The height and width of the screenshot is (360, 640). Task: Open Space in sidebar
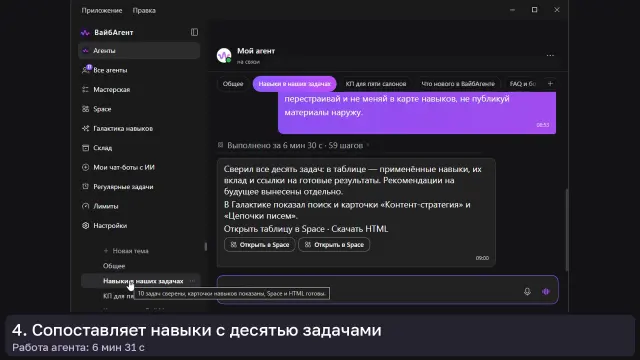[x=139, y=109]
